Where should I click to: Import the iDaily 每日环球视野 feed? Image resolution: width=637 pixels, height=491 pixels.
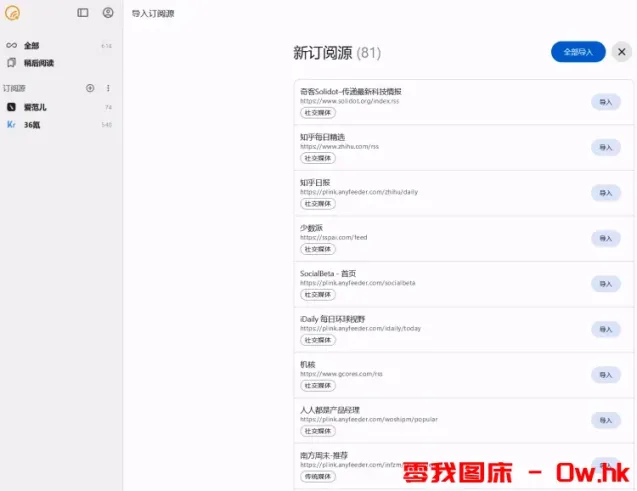tap(605, 329)
